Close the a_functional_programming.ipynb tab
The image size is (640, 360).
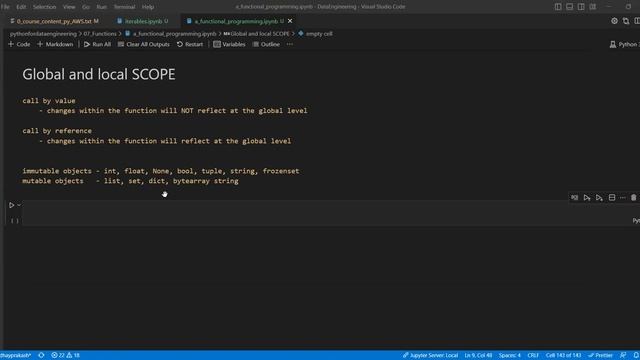pyautogui.click(x=290, y=21)
